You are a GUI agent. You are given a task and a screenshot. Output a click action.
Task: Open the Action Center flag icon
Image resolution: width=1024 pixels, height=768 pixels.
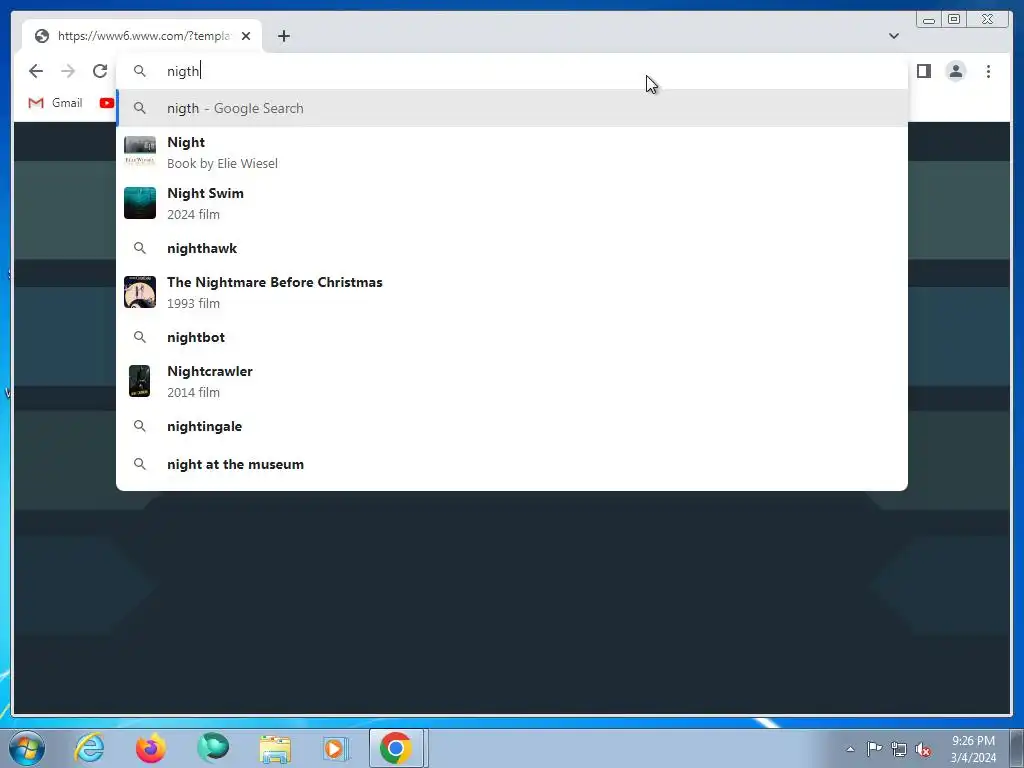click(x=874, y=749)
